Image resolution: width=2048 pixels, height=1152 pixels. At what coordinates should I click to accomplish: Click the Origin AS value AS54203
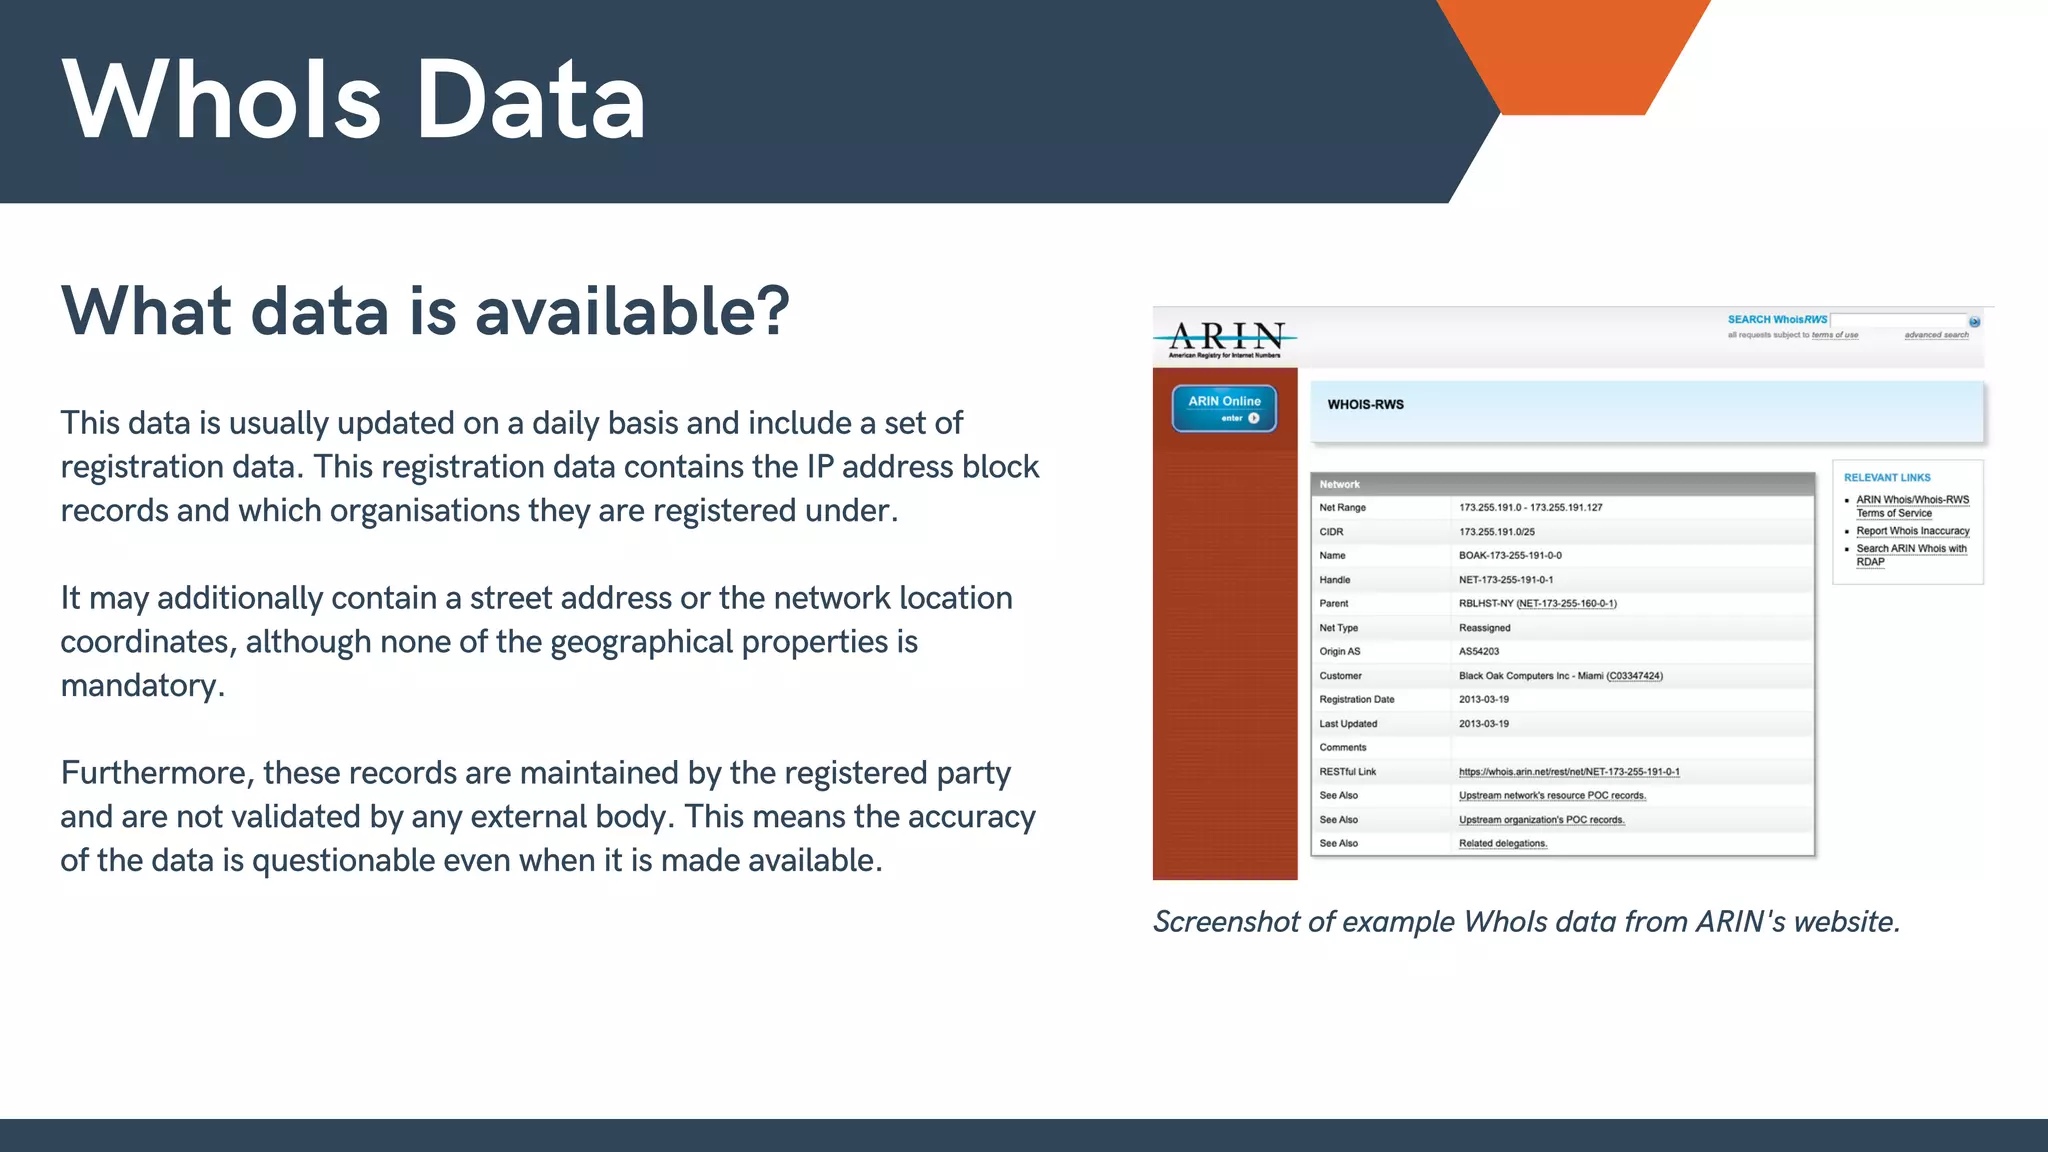(1479, 652)
